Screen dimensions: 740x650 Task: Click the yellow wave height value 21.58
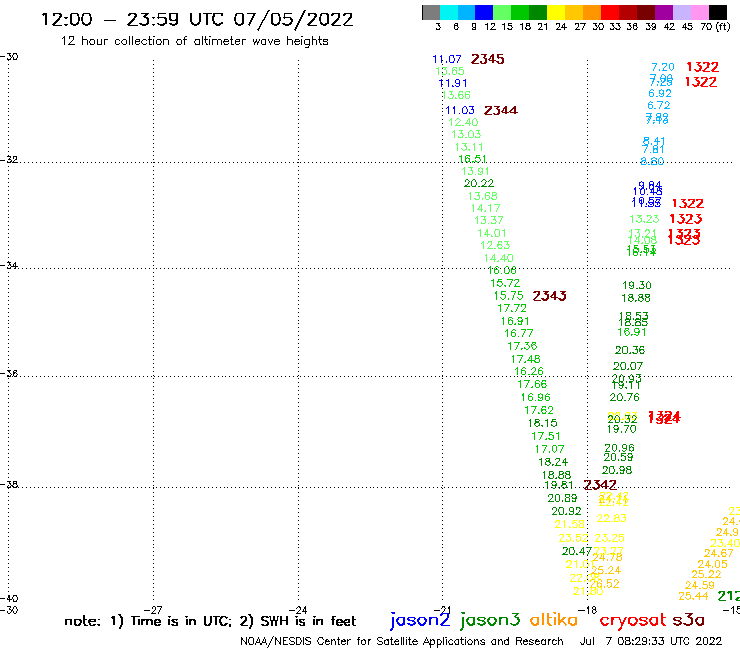(569, 524)
